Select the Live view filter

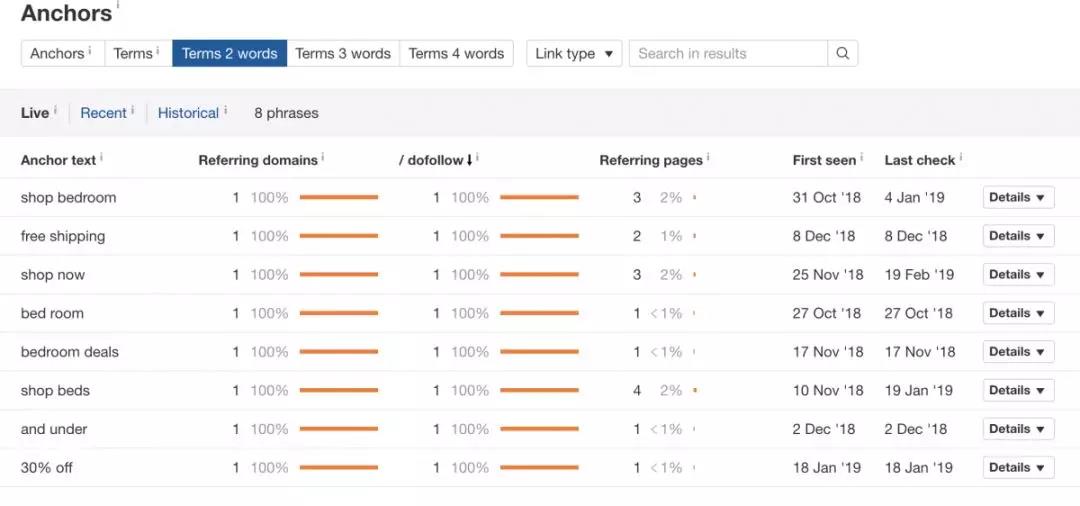35,113
